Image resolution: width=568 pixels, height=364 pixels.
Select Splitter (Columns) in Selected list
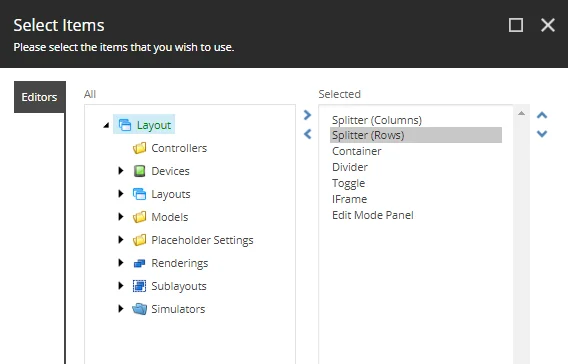(377, 120)
